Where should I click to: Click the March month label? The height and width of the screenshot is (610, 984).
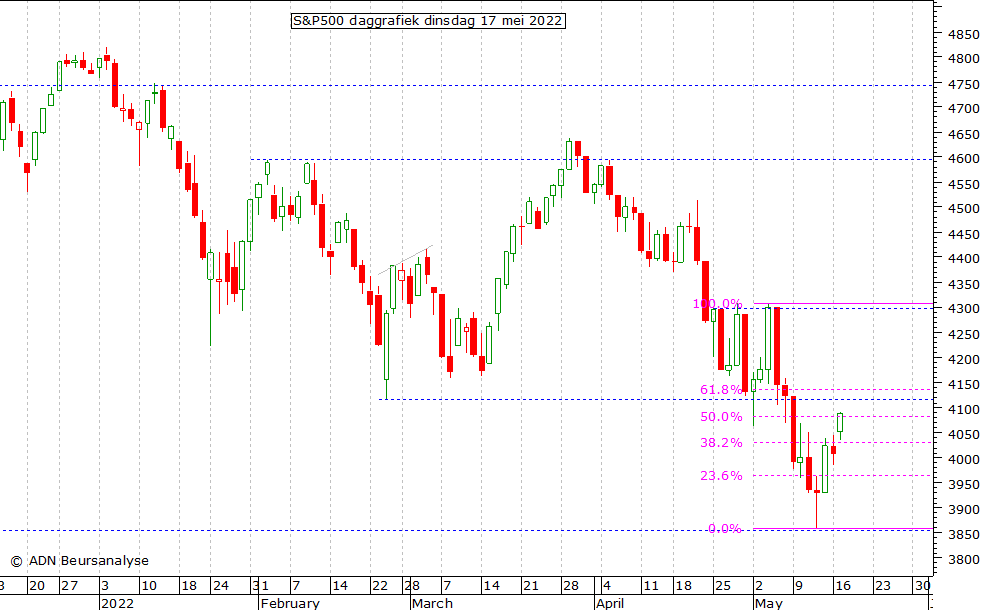(432, 603)
